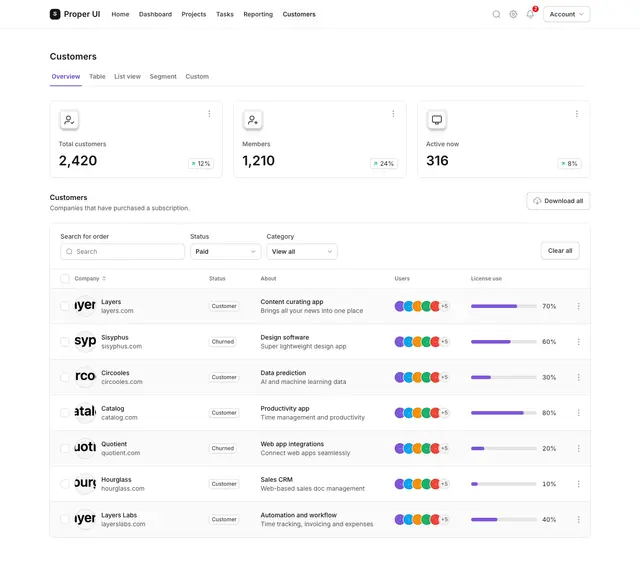Tick the checkbox for Quotient
The image size is (640, 580).
pos(64,448)
